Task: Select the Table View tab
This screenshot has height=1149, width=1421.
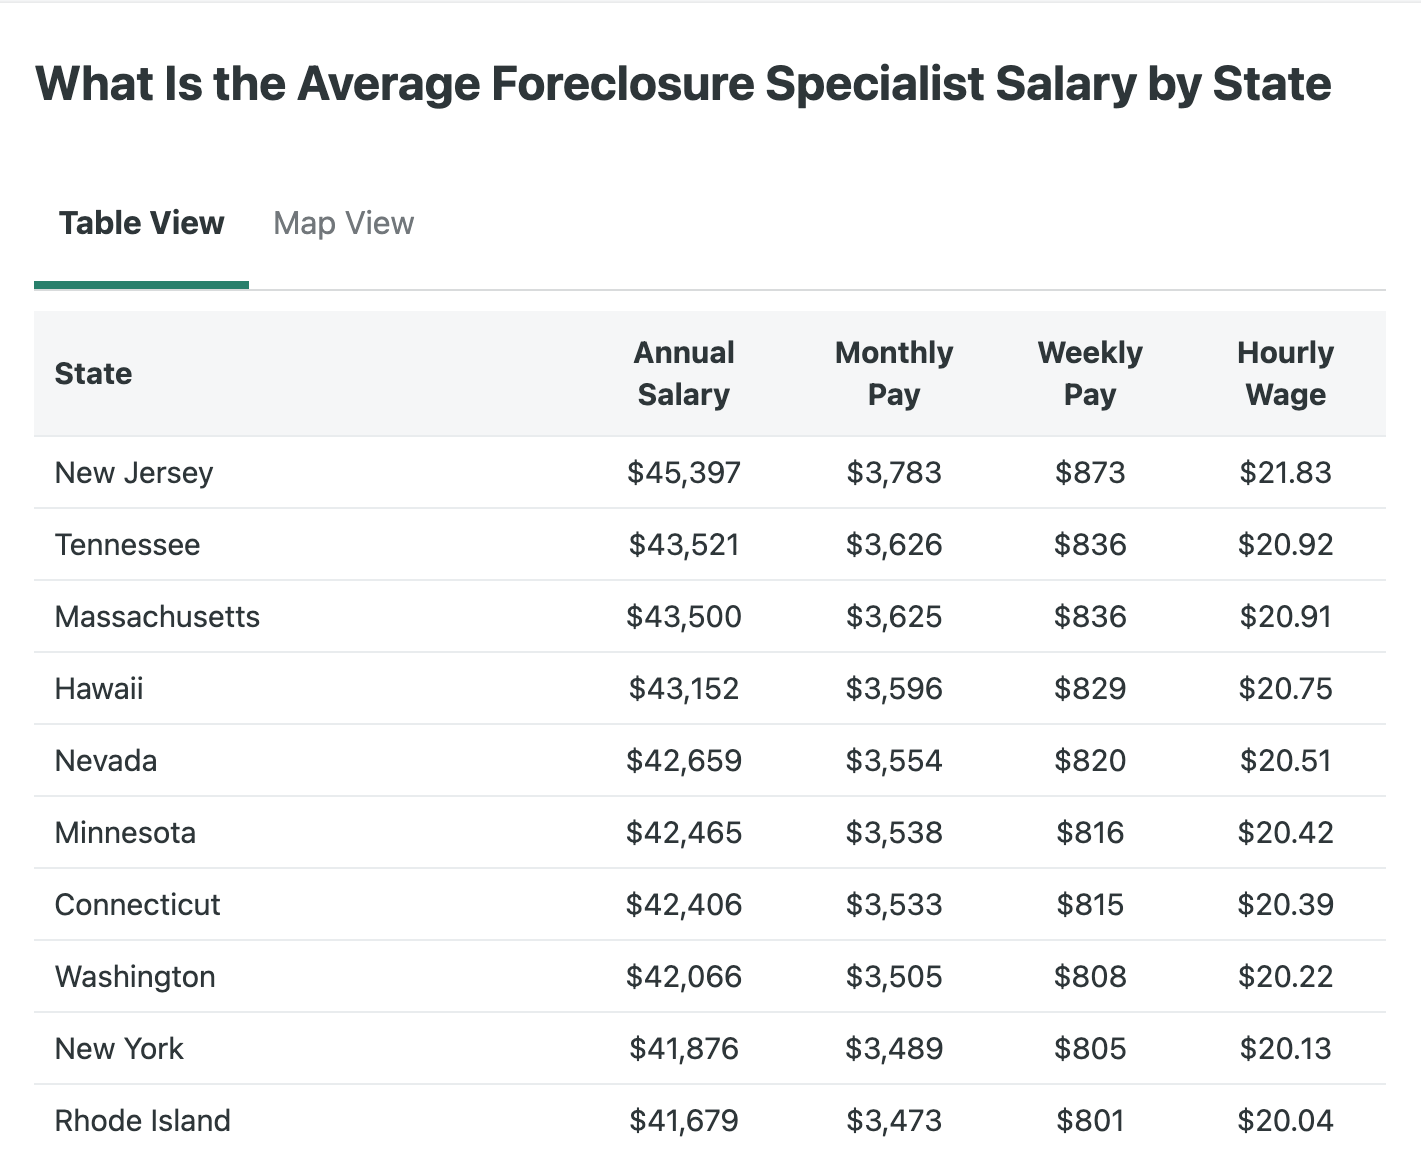Action: [x=142, y=223]
